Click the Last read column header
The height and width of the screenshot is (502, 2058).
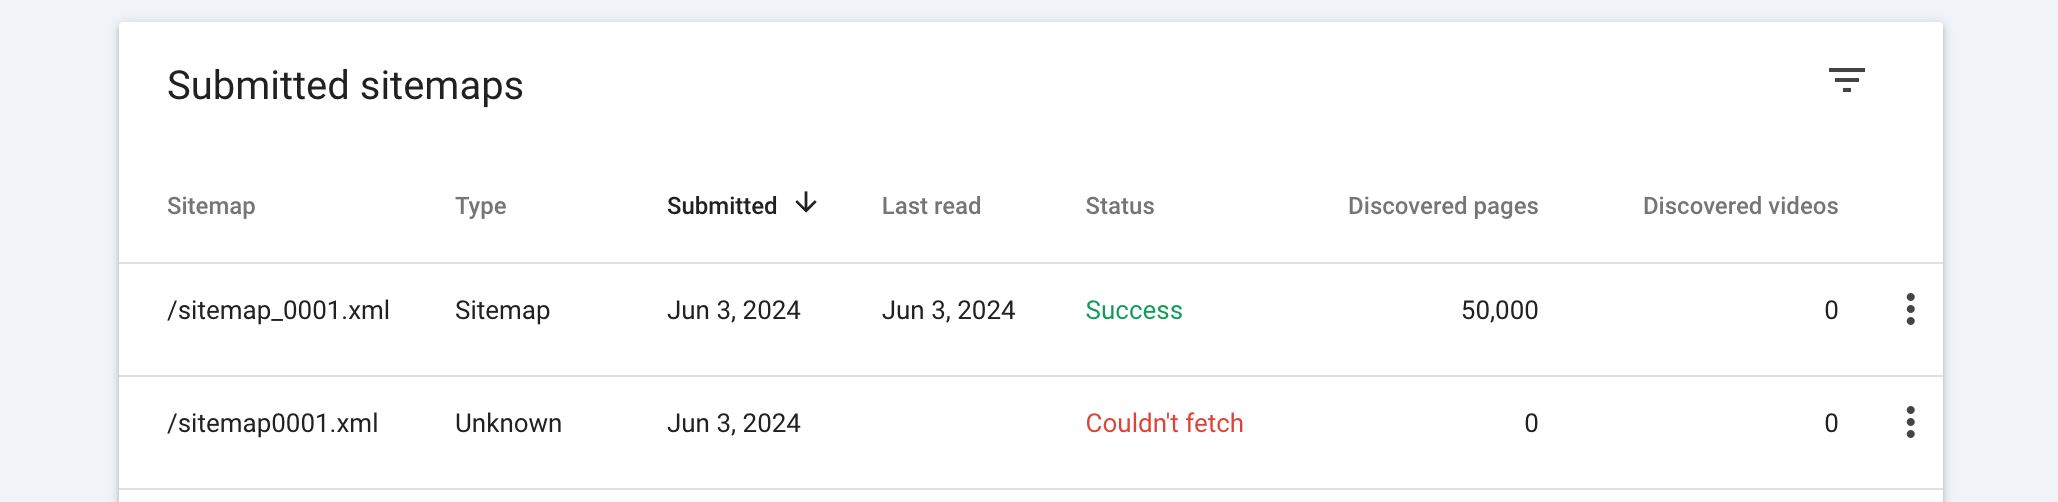click(x=930, y=206)
